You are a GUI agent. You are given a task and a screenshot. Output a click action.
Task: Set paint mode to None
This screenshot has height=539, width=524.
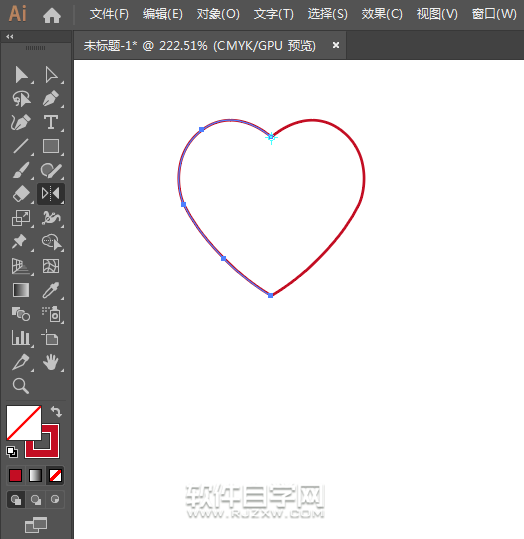(55, 476)
